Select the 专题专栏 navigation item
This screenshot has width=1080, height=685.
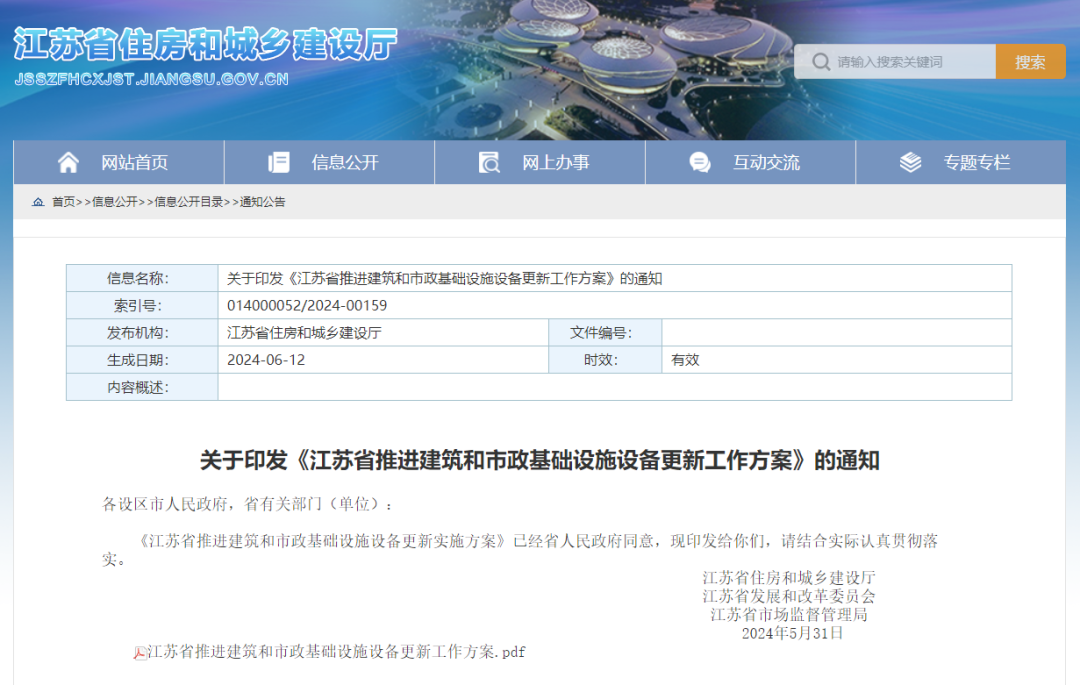pos(976,162)
